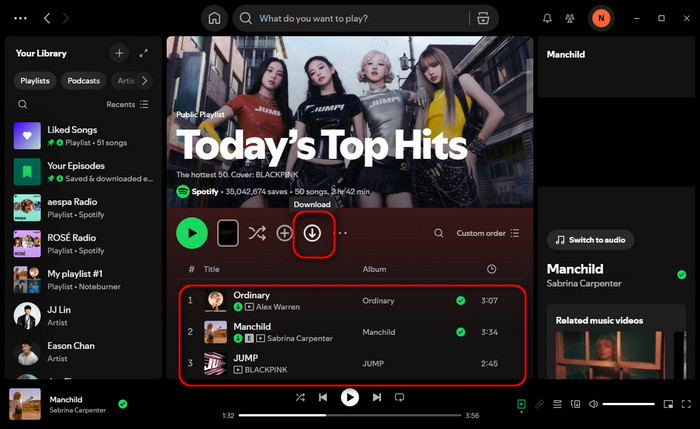Click the duration clock column icon
The height and width of the screenshot is (429, 700).
pyautogui.click(x=491, y=269)
